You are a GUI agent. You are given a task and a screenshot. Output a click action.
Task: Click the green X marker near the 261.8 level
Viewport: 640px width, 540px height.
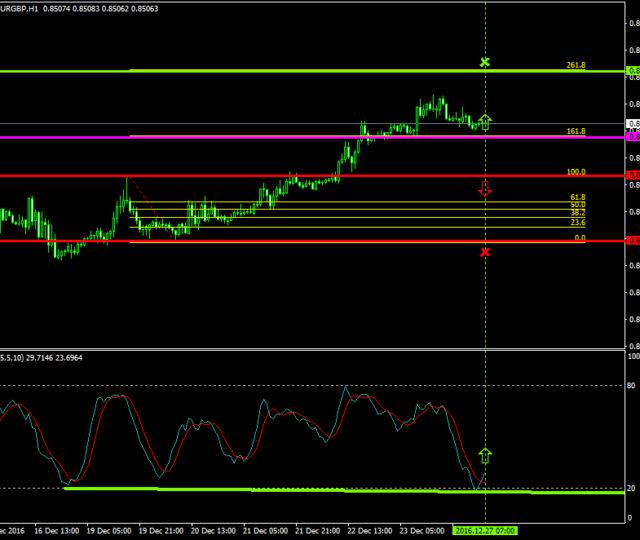pos(485,62)
